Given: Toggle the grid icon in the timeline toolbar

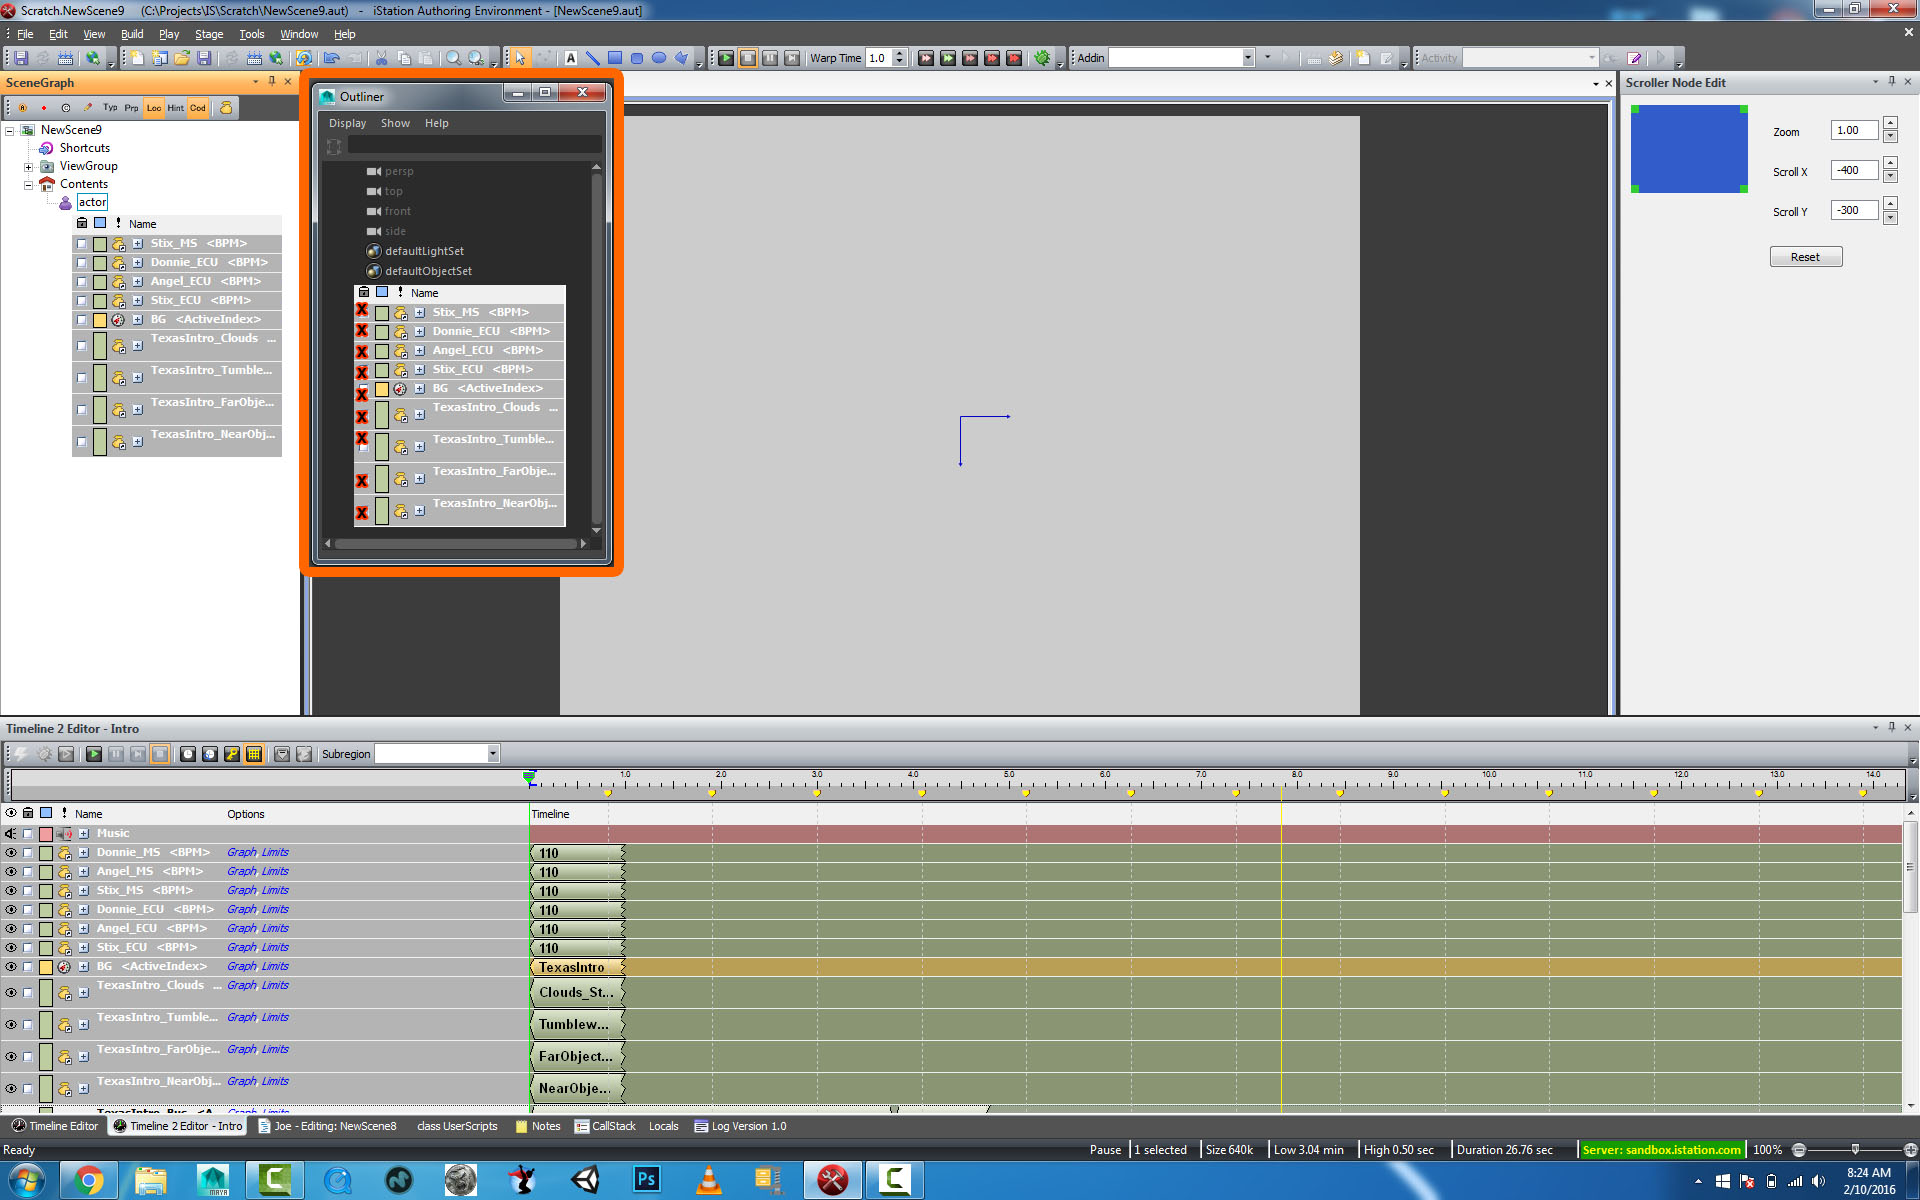Looking at the screenshot, I should tap(254, 754).
